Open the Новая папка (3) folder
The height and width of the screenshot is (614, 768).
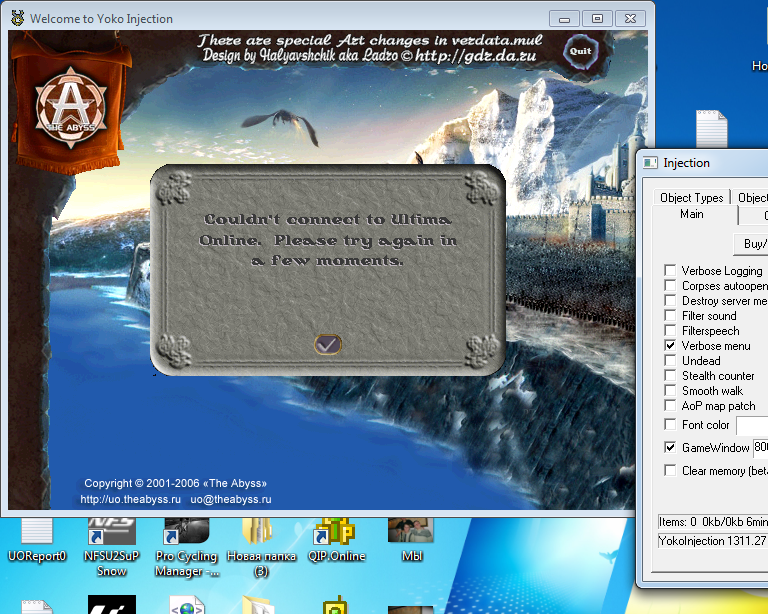point(261,538)
